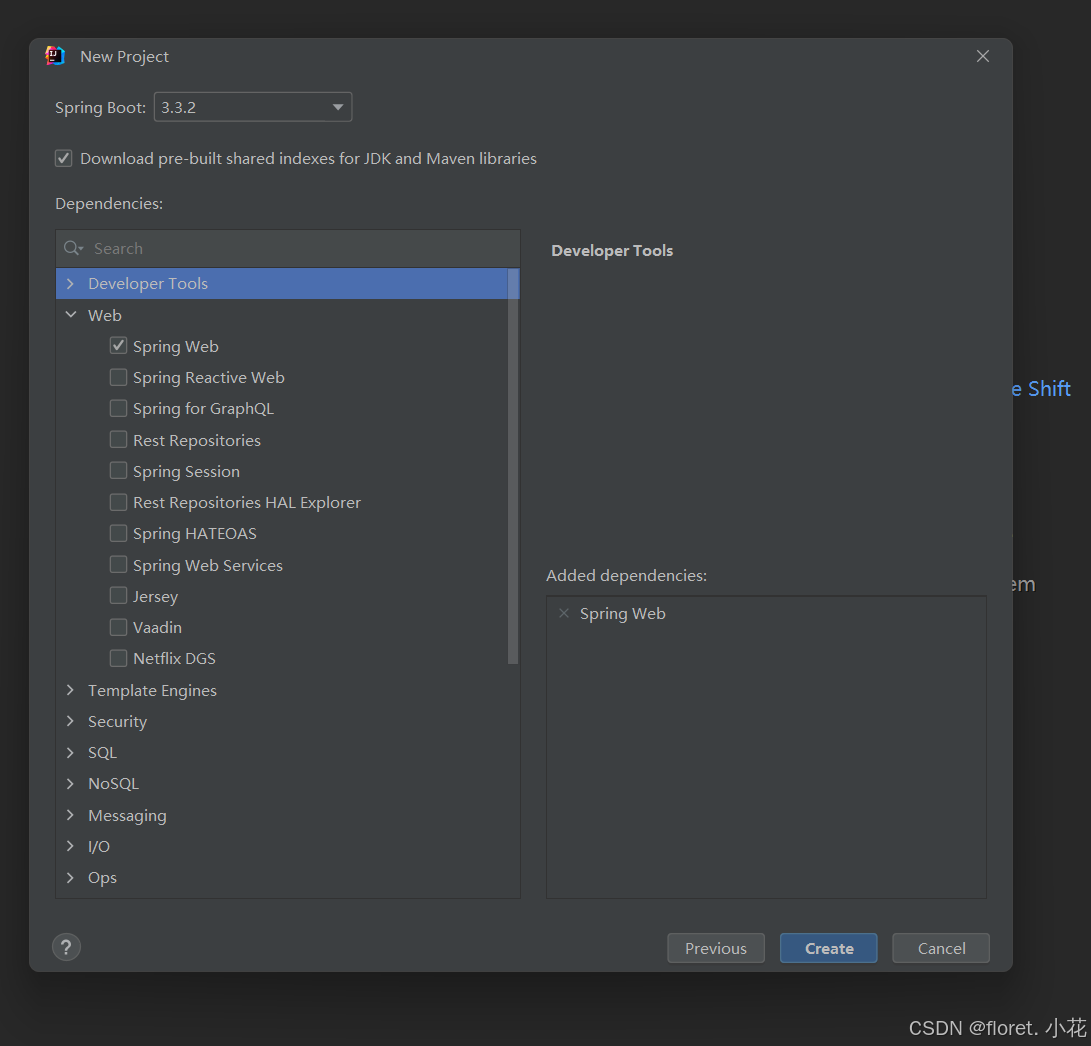Viewport: 1091px width, 1046px height.
Task: Select the Spring Web entry in added dependencies
Action: [623, 613]
